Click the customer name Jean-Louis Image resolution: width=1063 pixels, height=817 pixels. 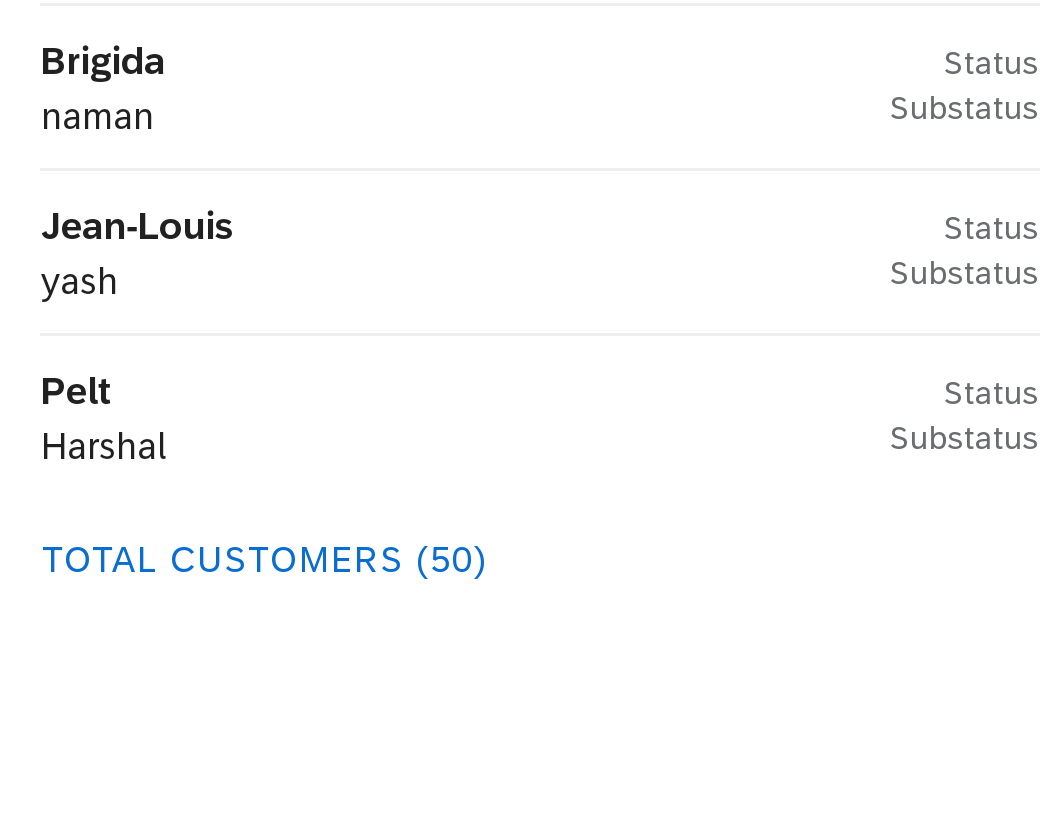[x=137, y=226]
